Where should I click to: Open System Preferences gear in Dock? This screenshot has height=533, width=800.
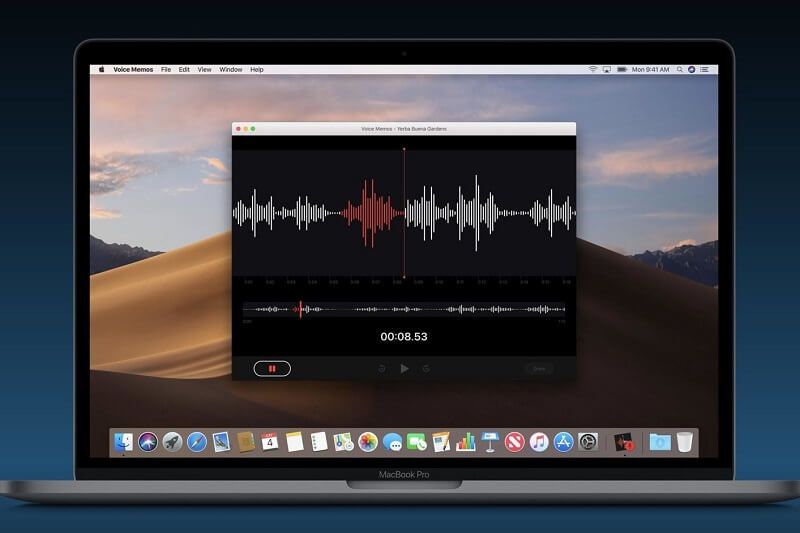click(x=588, y=442)
